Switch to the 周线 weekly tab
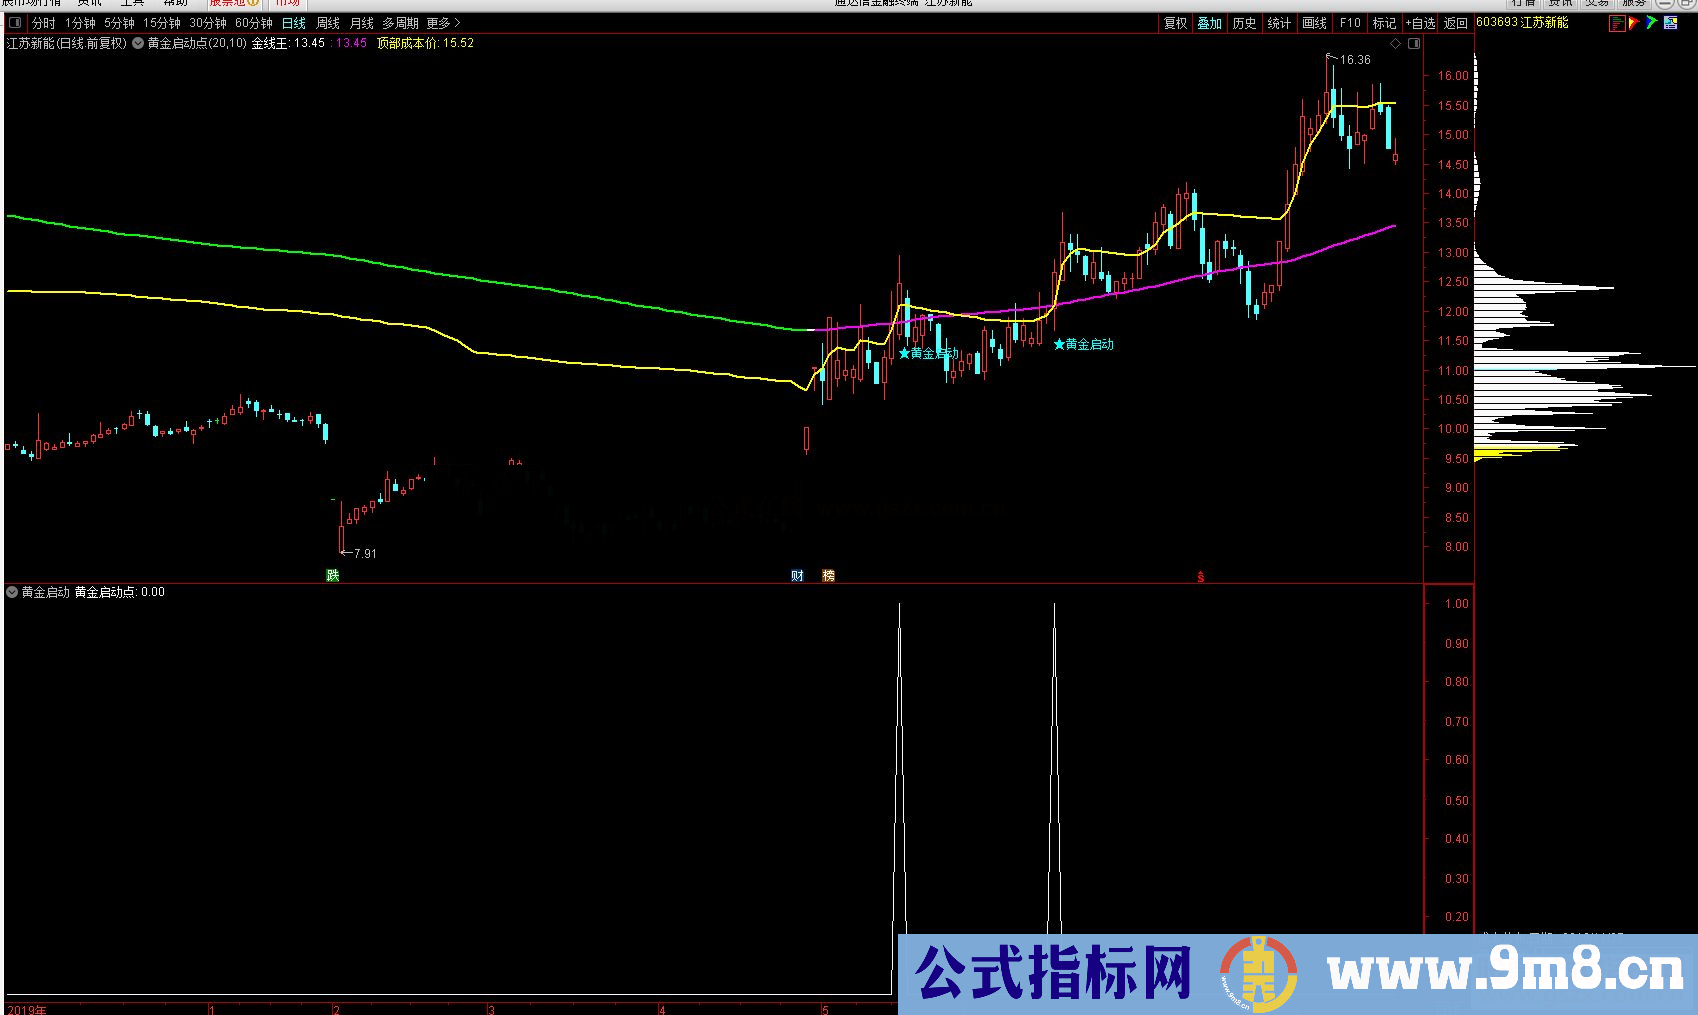Viewport: 1698px width, 1015px height. pos(327,22)
